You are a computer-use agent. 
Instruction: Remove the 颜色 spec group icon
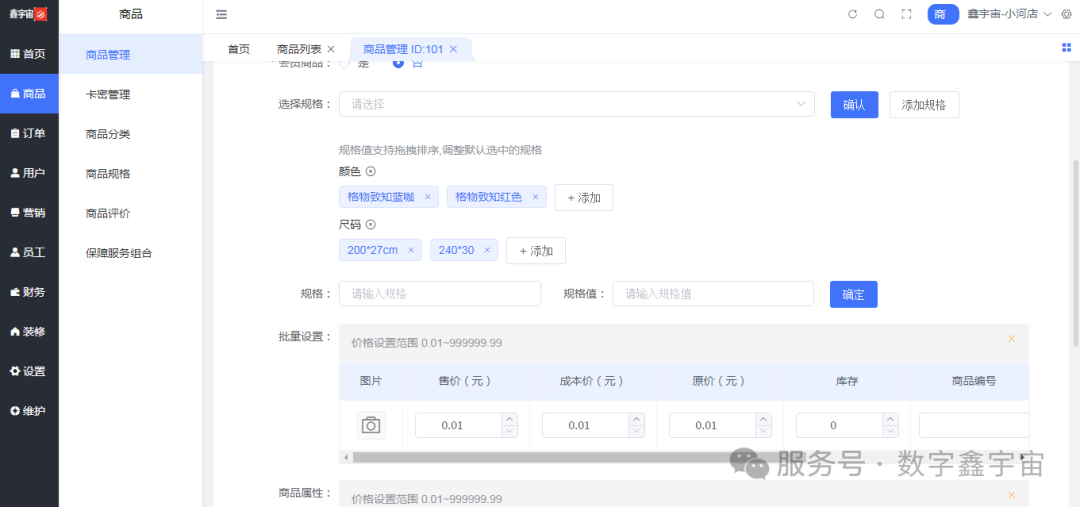(370, 172)
